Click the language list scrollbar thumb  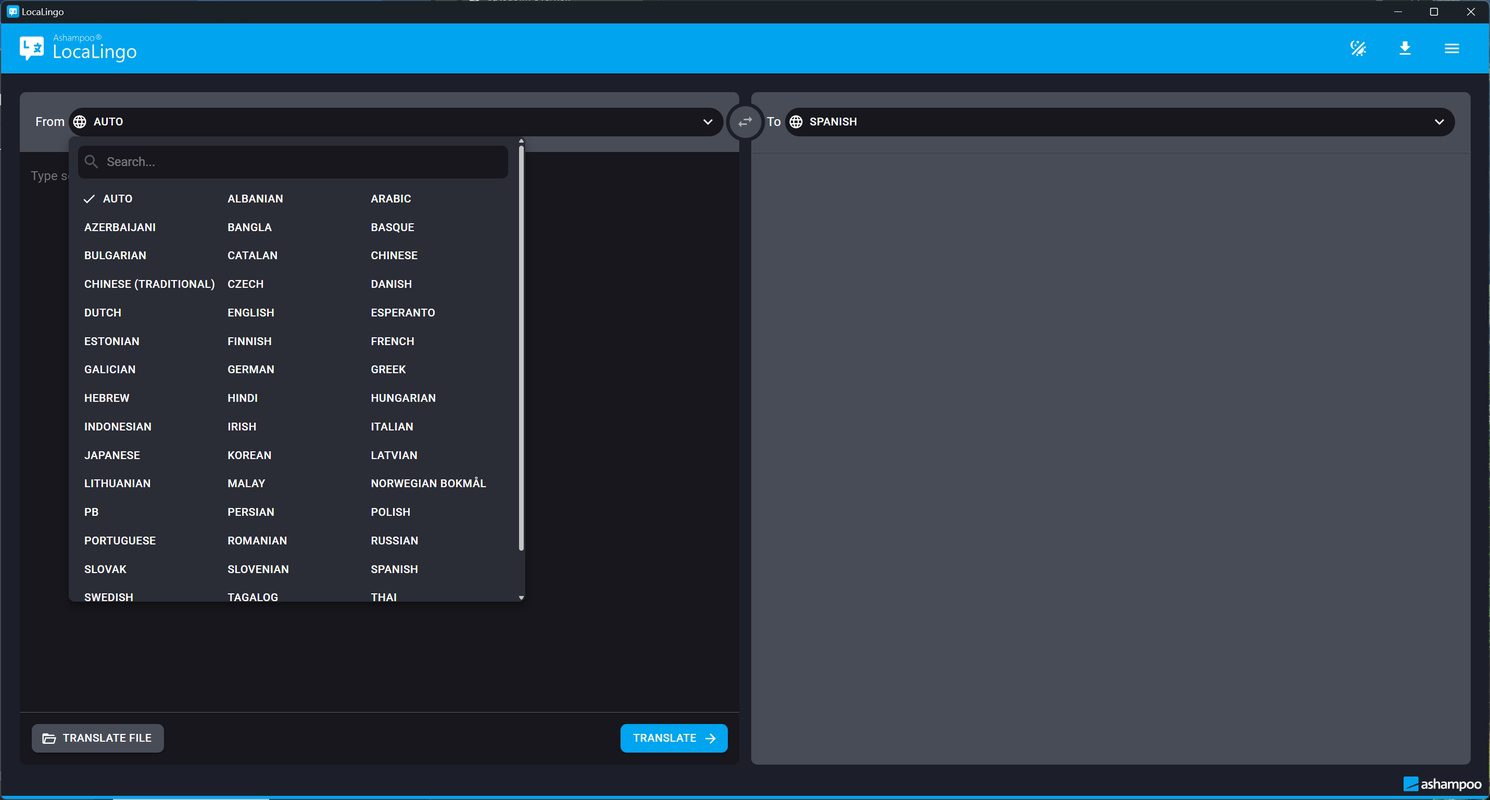(x=521, y=348)
